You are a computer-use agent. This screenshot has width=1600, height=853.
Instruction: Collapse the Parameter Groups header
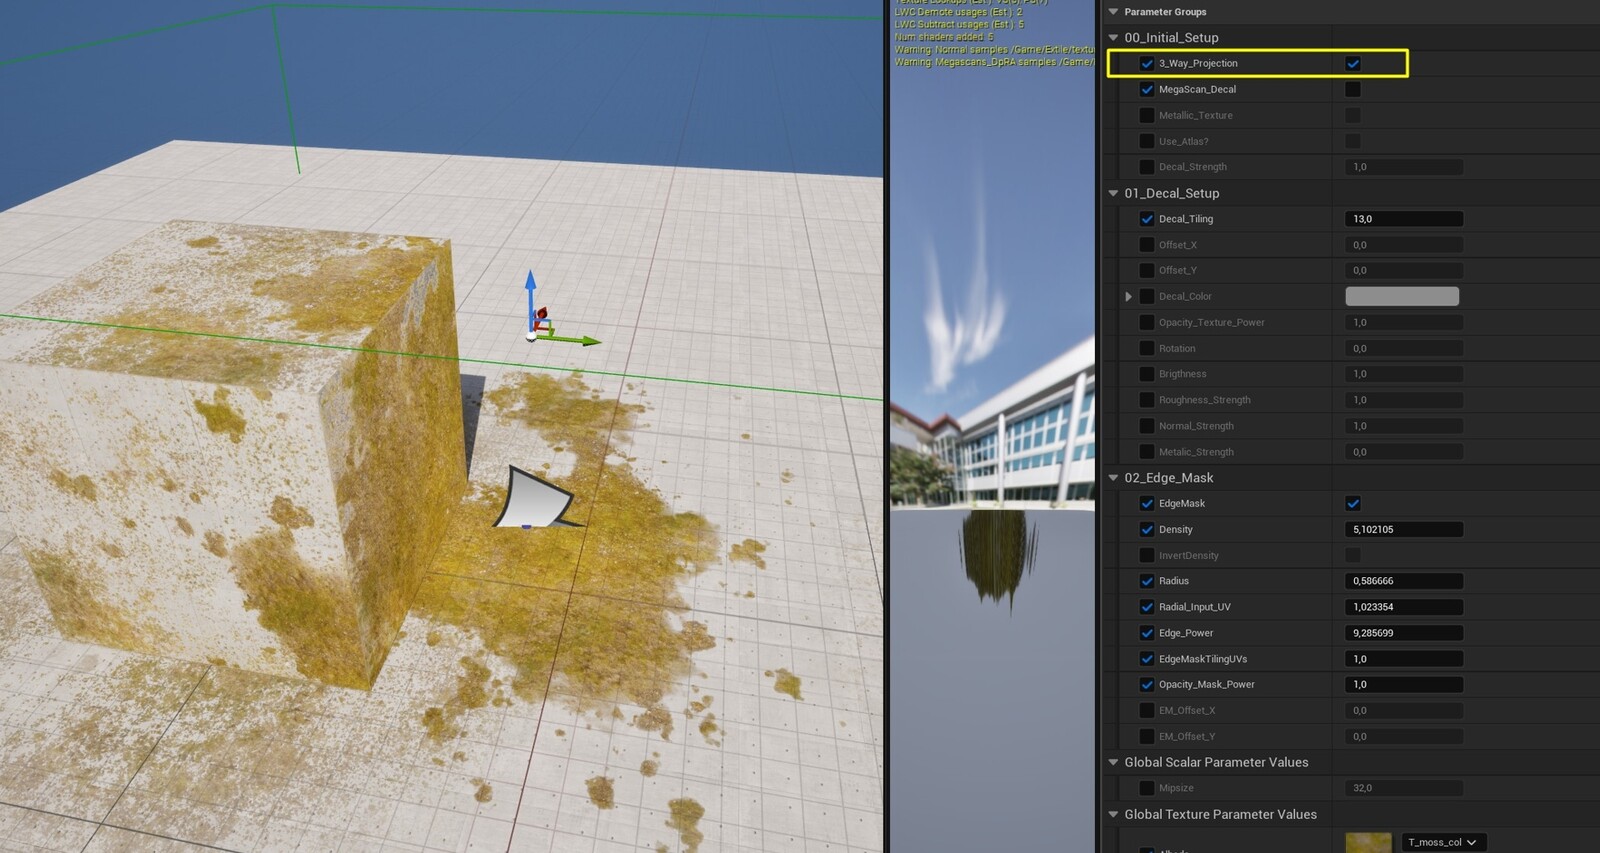[x=1113, y=12]
